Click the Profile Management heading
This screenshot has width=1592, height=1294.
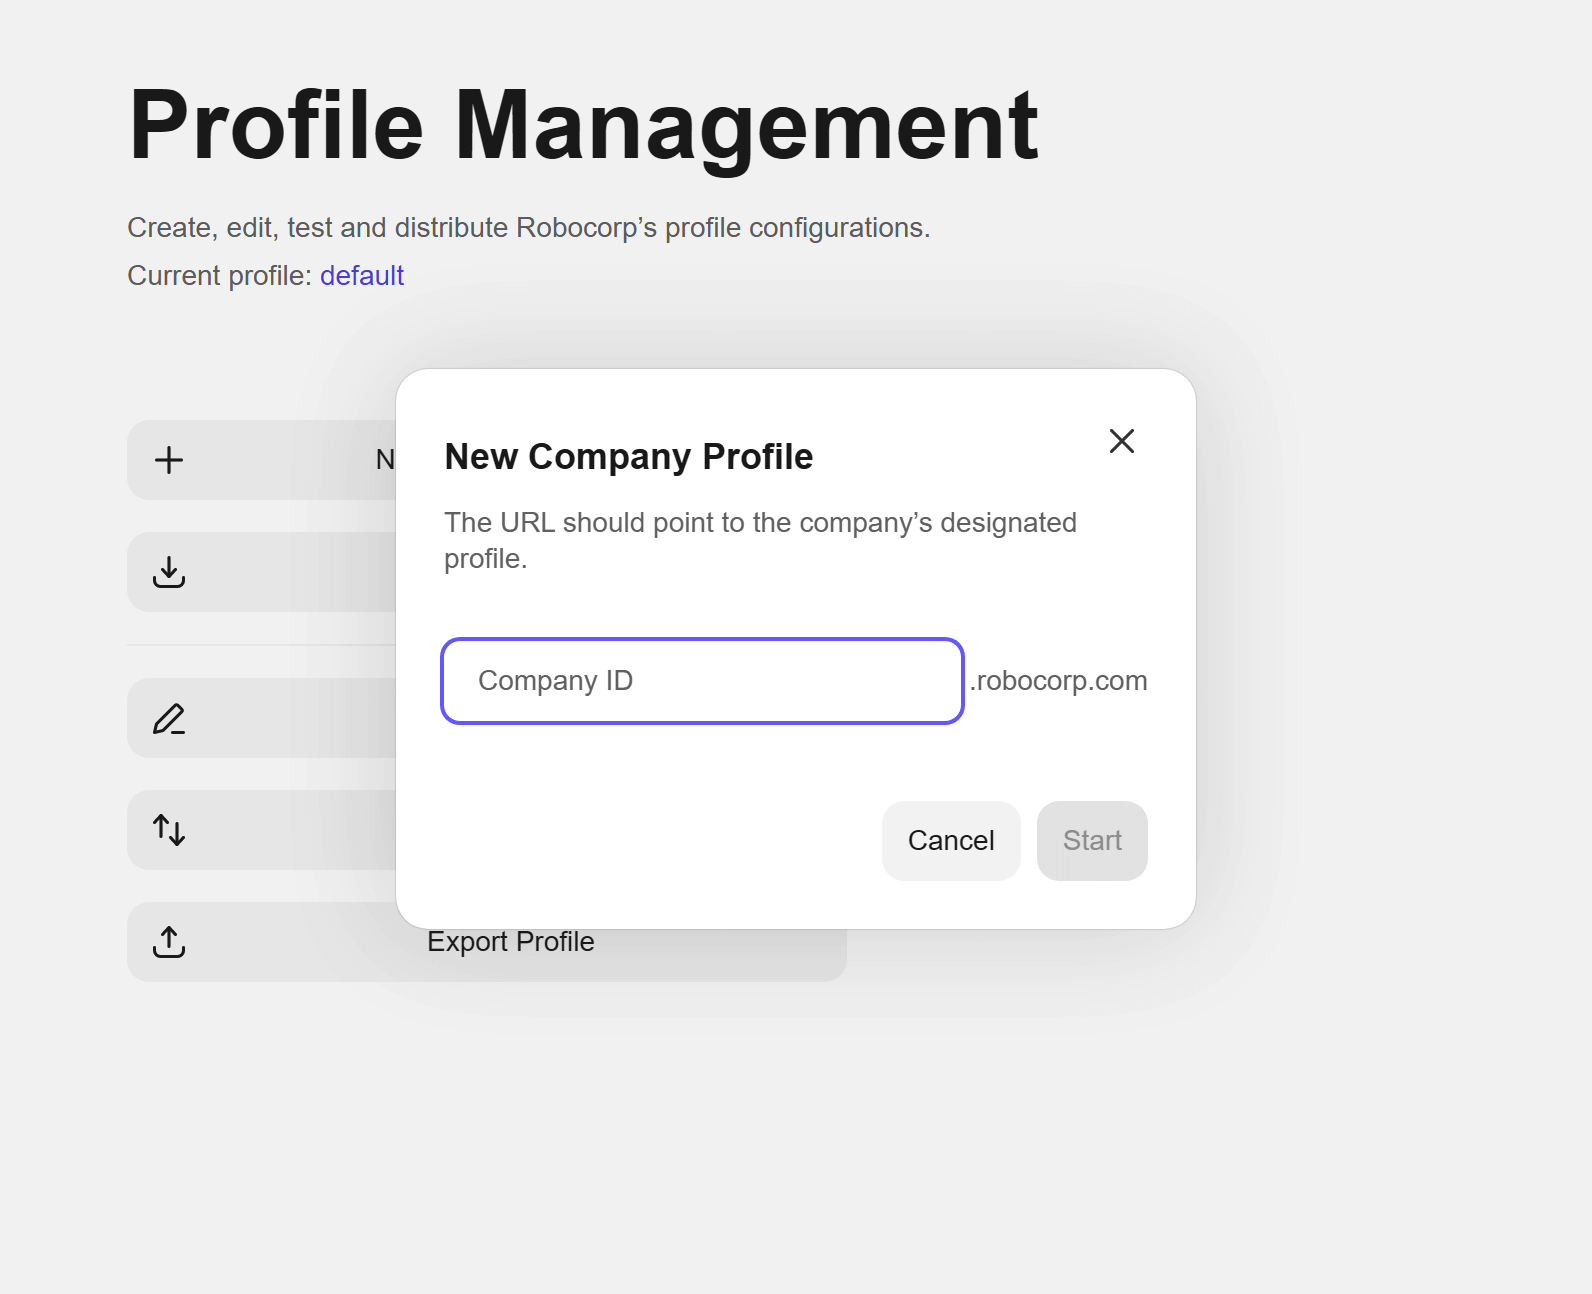pyautogui.click(x=584, y=126)
